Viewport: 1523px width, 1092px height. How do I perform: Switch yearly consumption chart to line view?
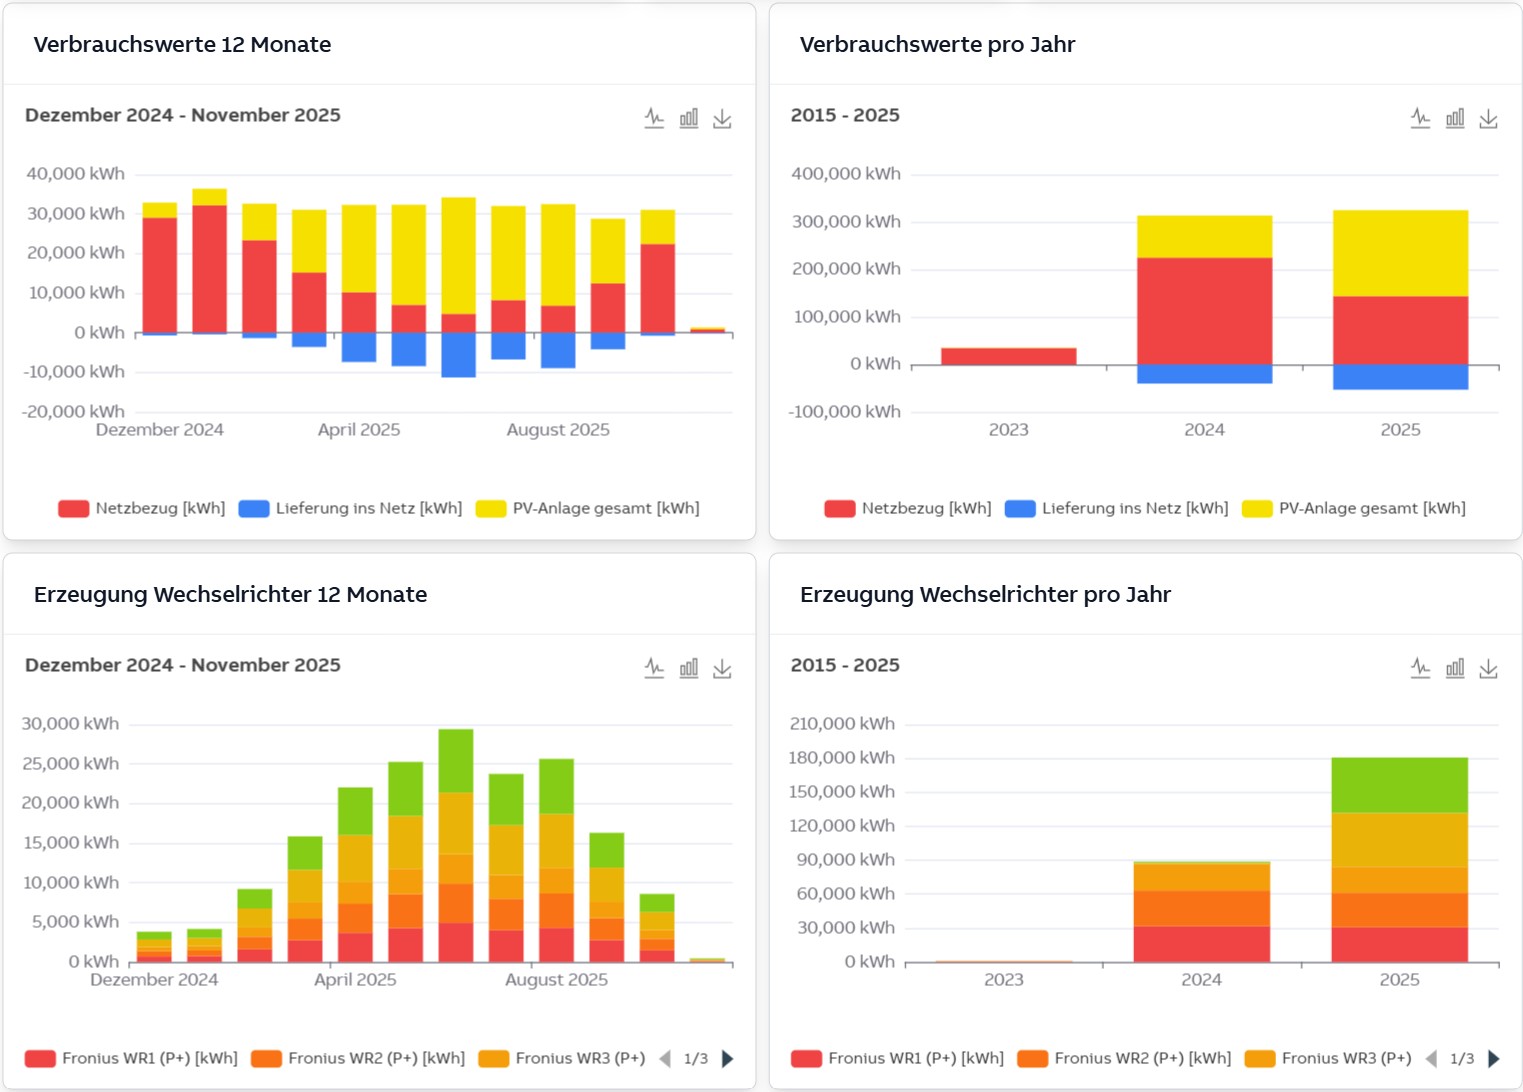(1420, 118)
